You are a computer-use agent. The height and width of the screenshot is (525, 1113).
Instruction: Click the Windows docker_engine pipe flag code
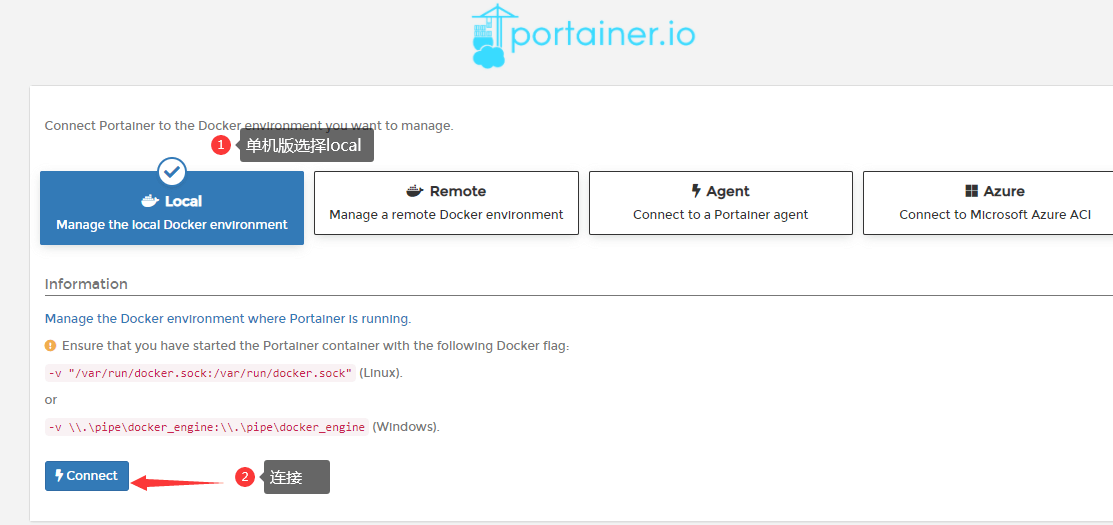[207, 427]
